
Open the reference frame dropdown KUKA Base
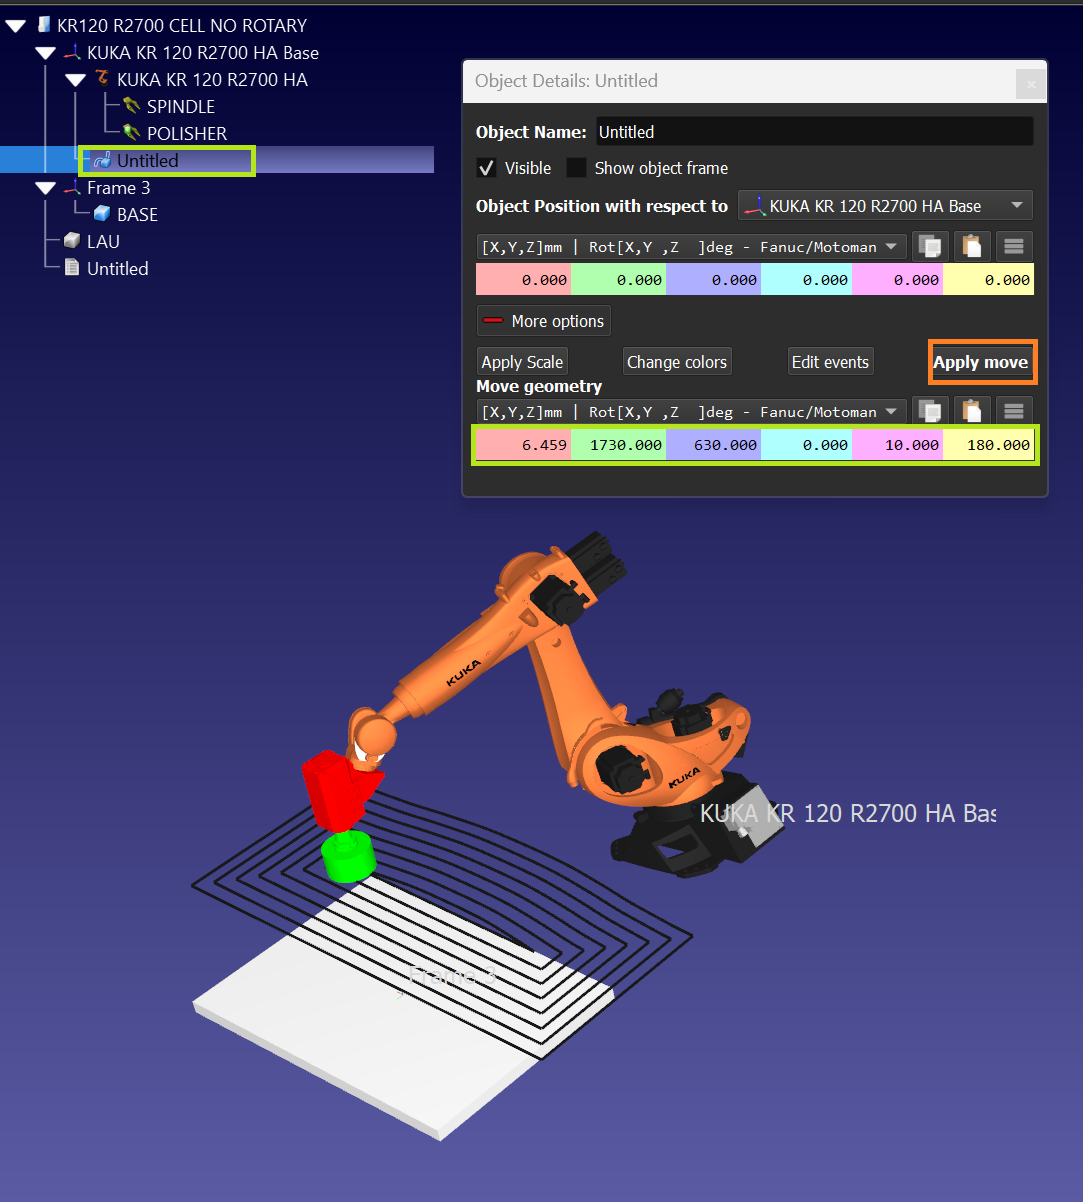click(x=885, y=206)
